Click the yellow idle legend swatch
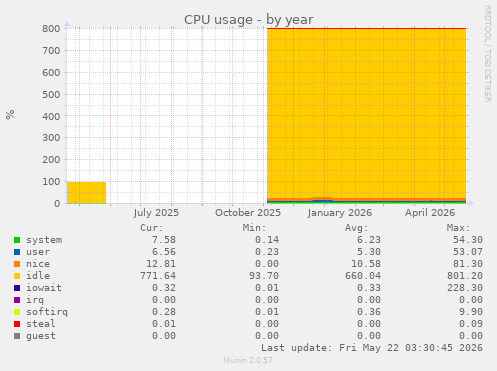The image size is (497, 371). 17,276
